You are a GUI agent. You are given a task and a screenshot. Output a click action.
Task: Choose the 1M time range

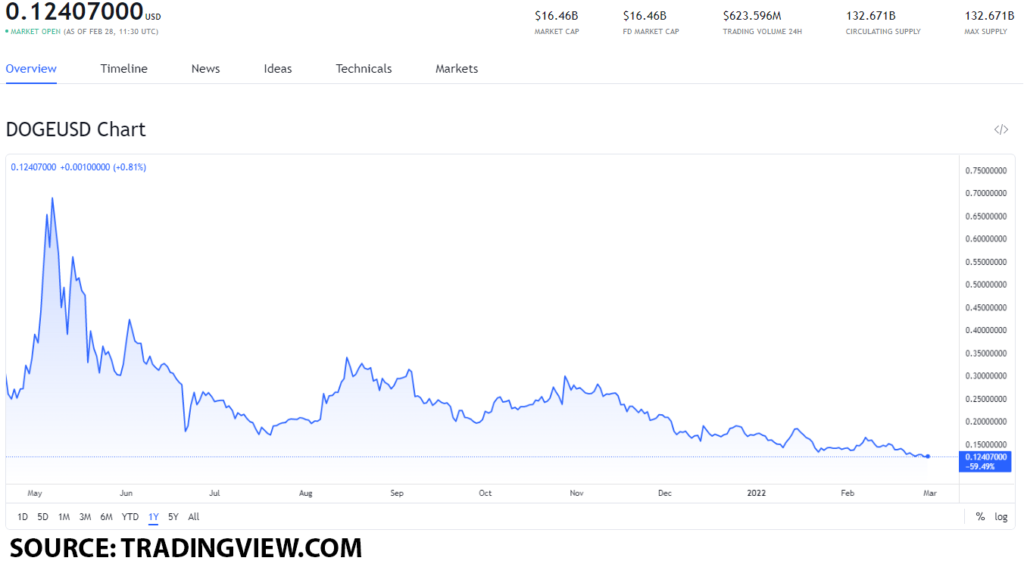click(x=64, y=517)
